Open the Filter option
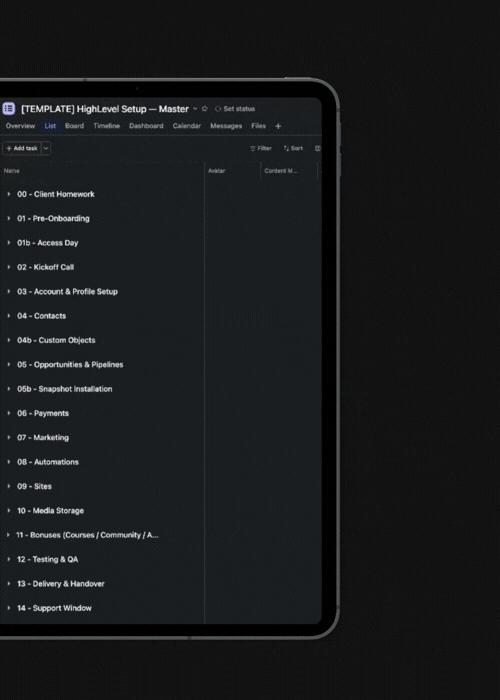 coord(261,148)
